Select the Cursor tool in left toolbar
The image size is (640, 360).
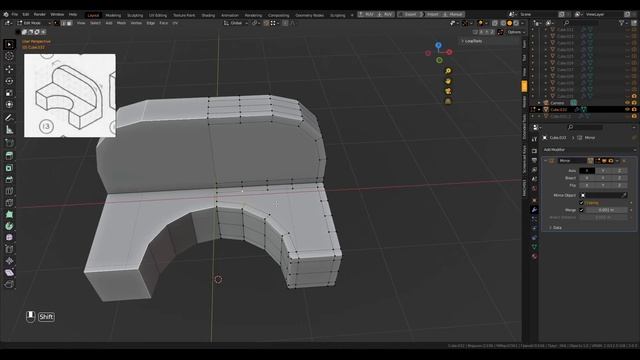pyautogui.click(x=9, y=56)
